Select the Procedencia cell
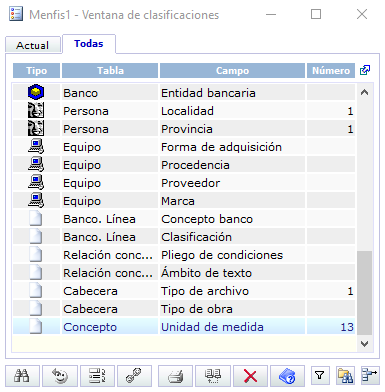The width and height of the screenshot is (385, 392). [232, 165]
